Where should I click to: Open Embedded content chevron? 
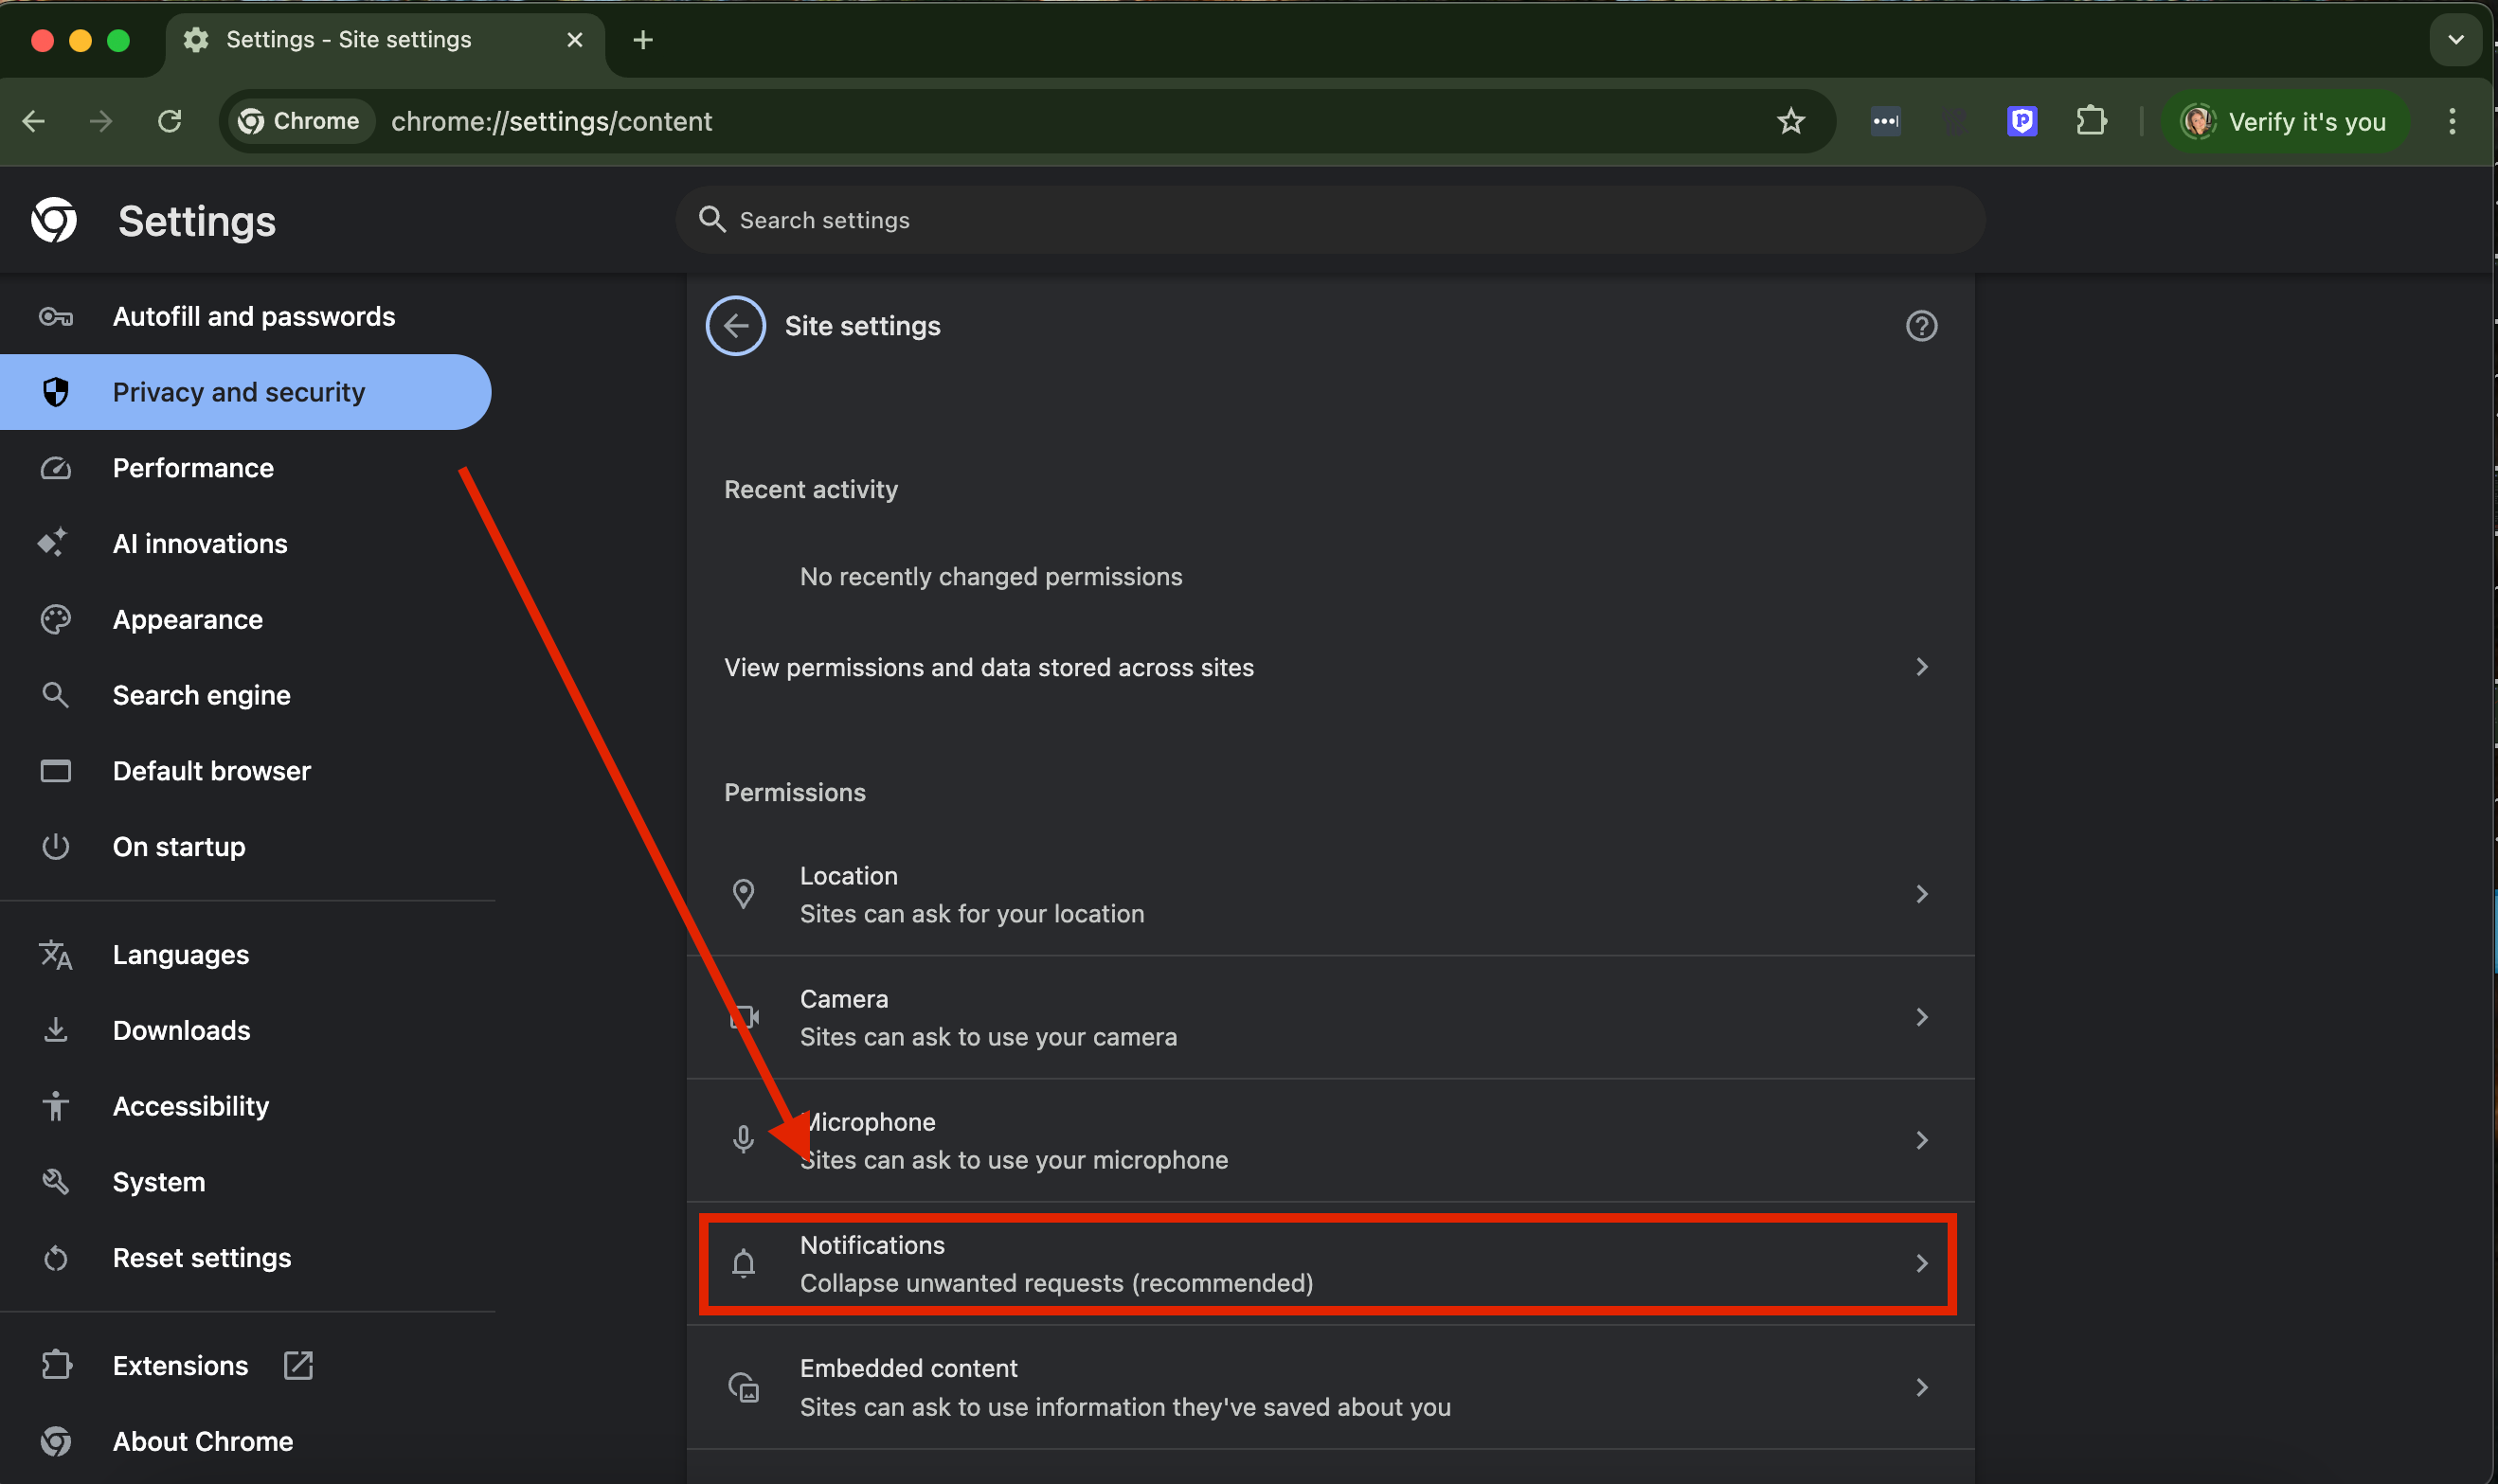click(1921, 1387)
